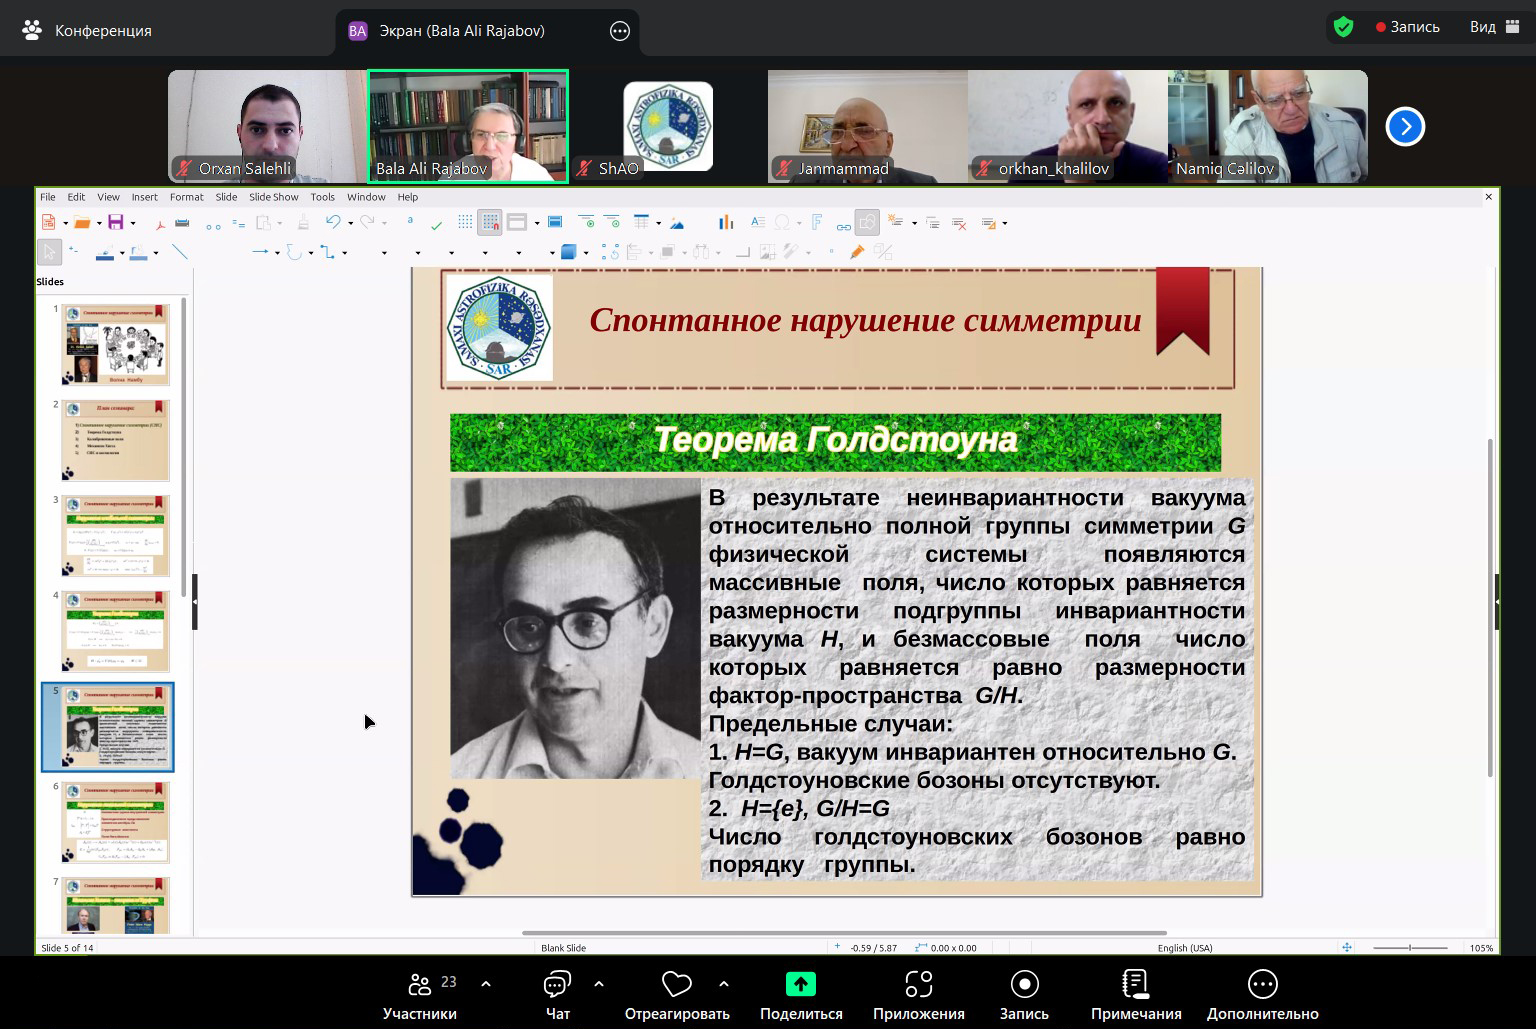Open the Slide Show menu

click(273, 197)
